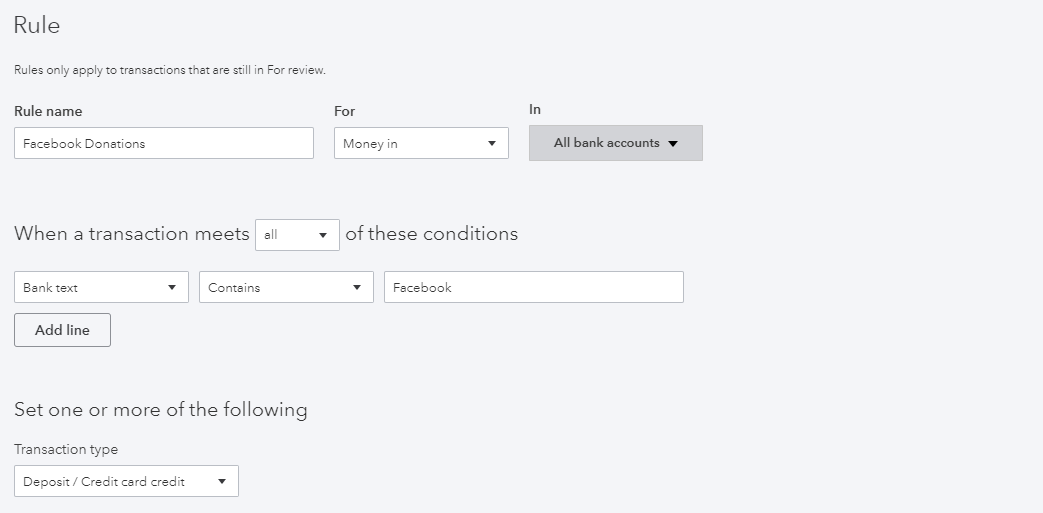This screenshot has width=1043, height=513.
Task: Click the "For" label above Money in
Action: [x=345, y=111]
